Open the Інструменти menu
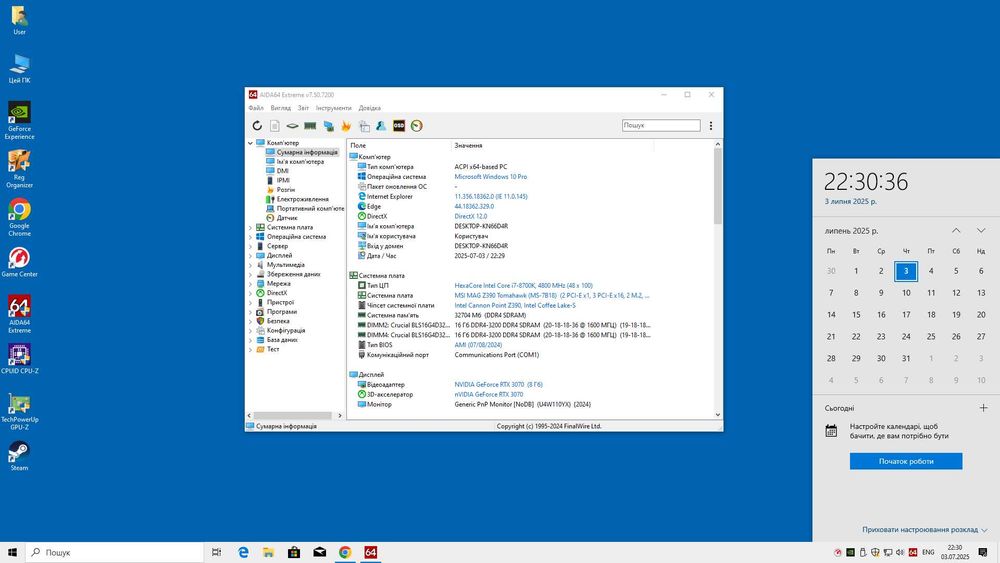This screenshot has width=1000, height=563. pos(333,108)
